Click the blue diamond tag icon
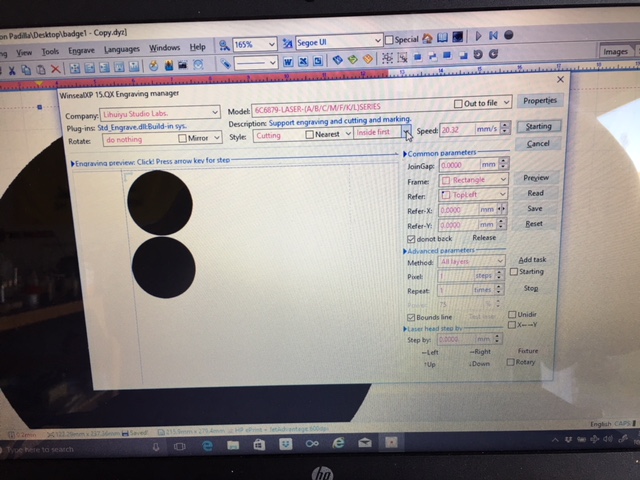The image size is (640, 480). click(x=337, y=60)
